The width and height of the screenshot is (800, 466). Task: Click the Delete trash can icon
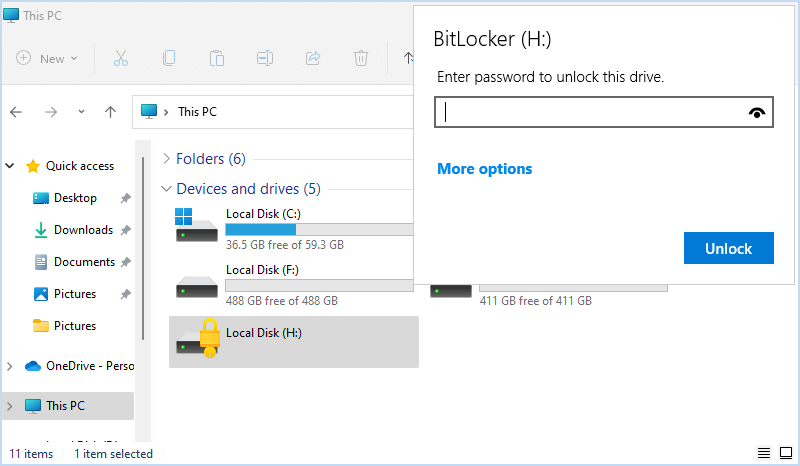[361, 58]
